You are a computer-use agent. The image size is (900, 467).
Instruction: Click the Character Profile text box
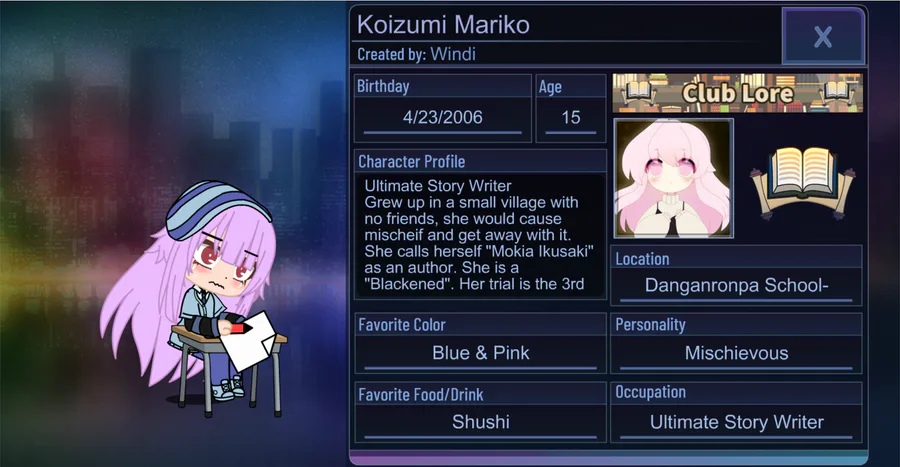pyautogui.click(x=480, y=235)
